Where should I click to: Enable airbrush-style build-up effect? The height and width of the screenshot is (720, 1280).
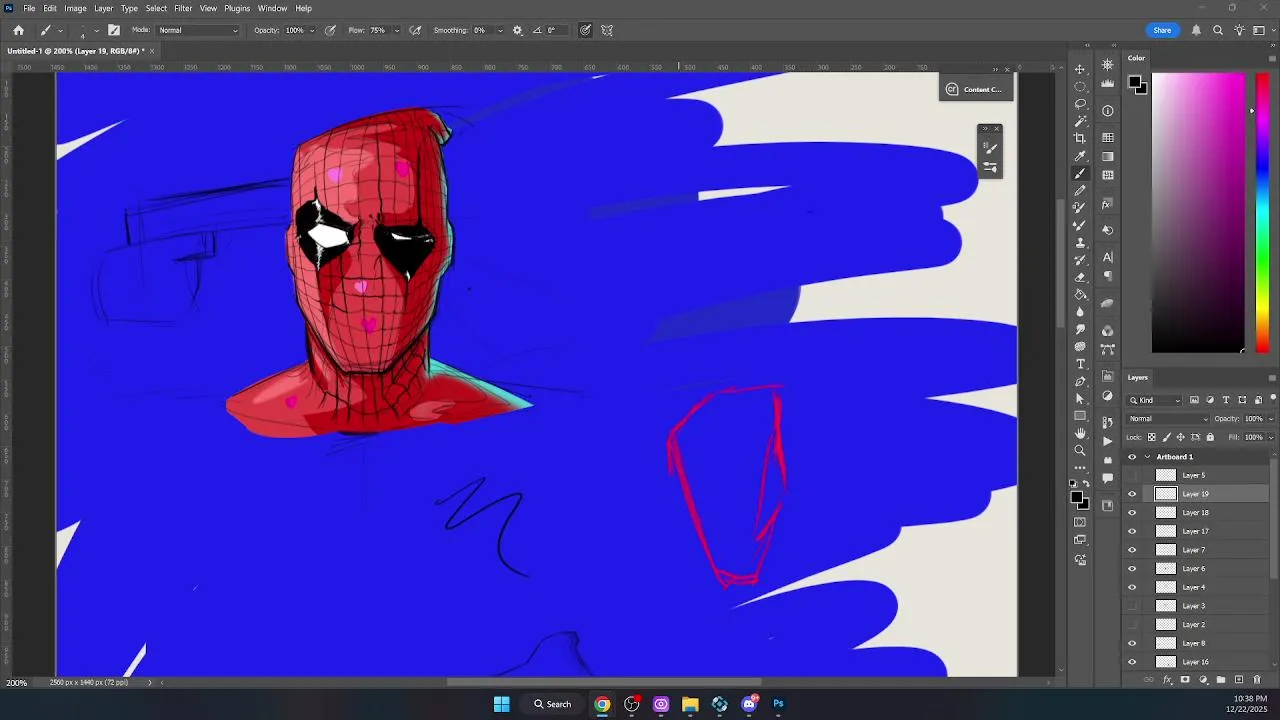point(415,30)
